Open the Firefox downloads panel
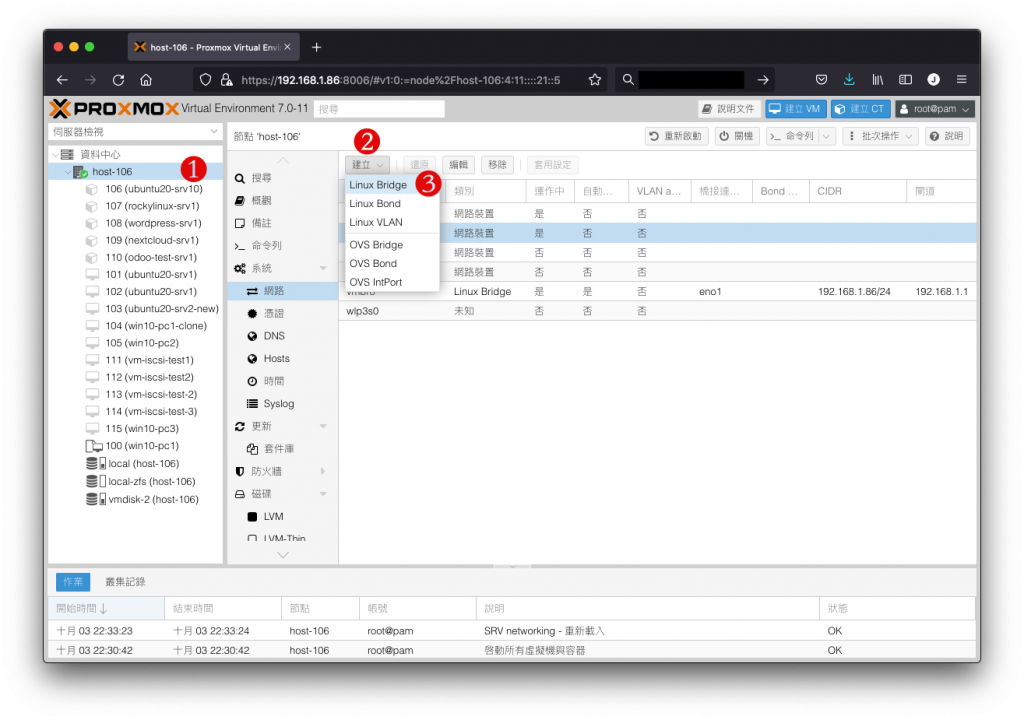Viewport: 1024px width, 720px height. click(x=849, y=80)
